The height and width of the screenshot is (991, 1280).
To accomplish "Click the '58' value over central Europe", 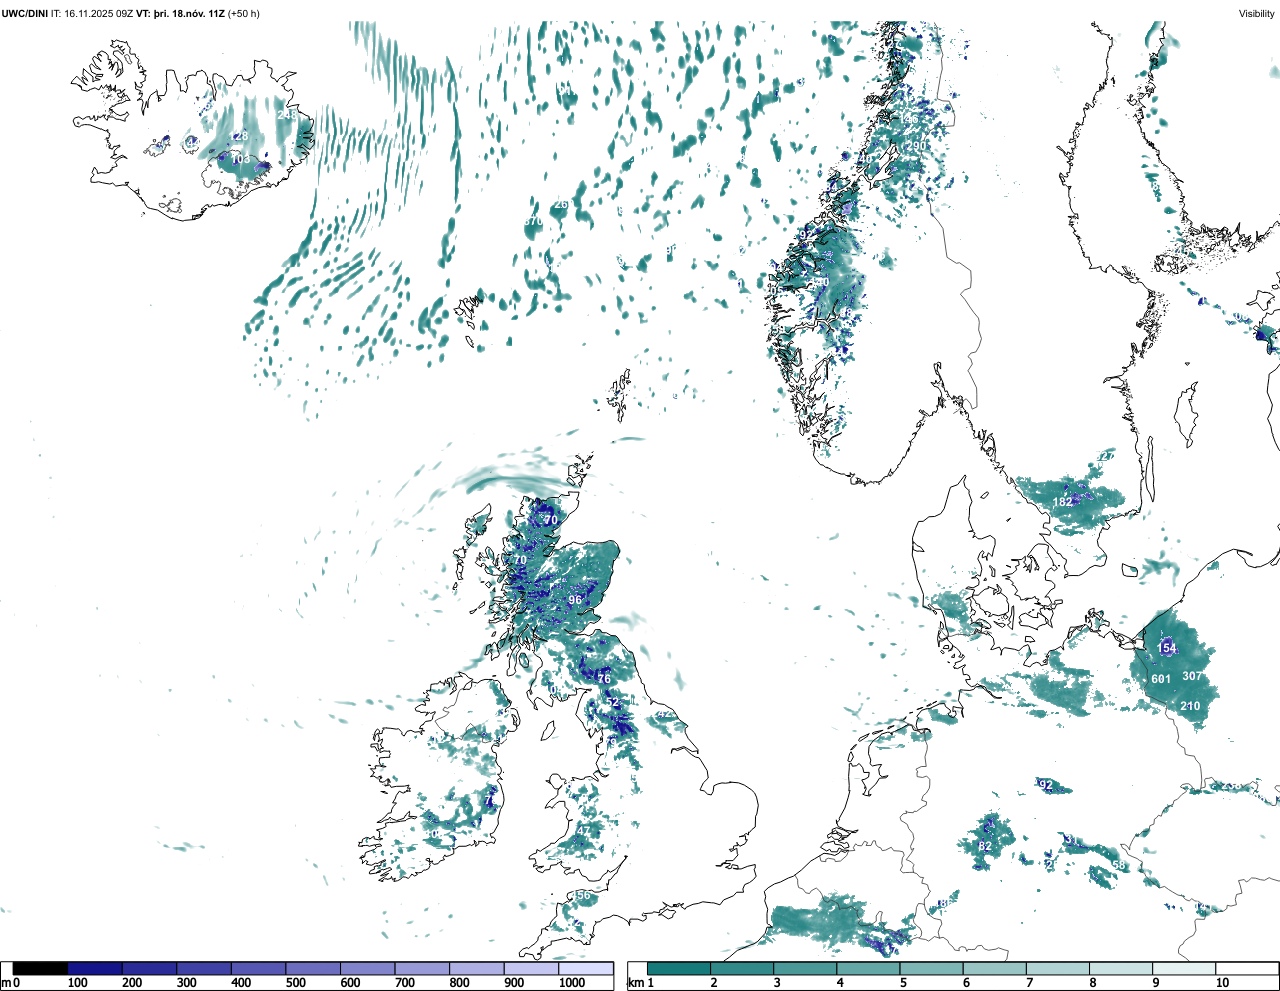I will (x=1119, y=866).
